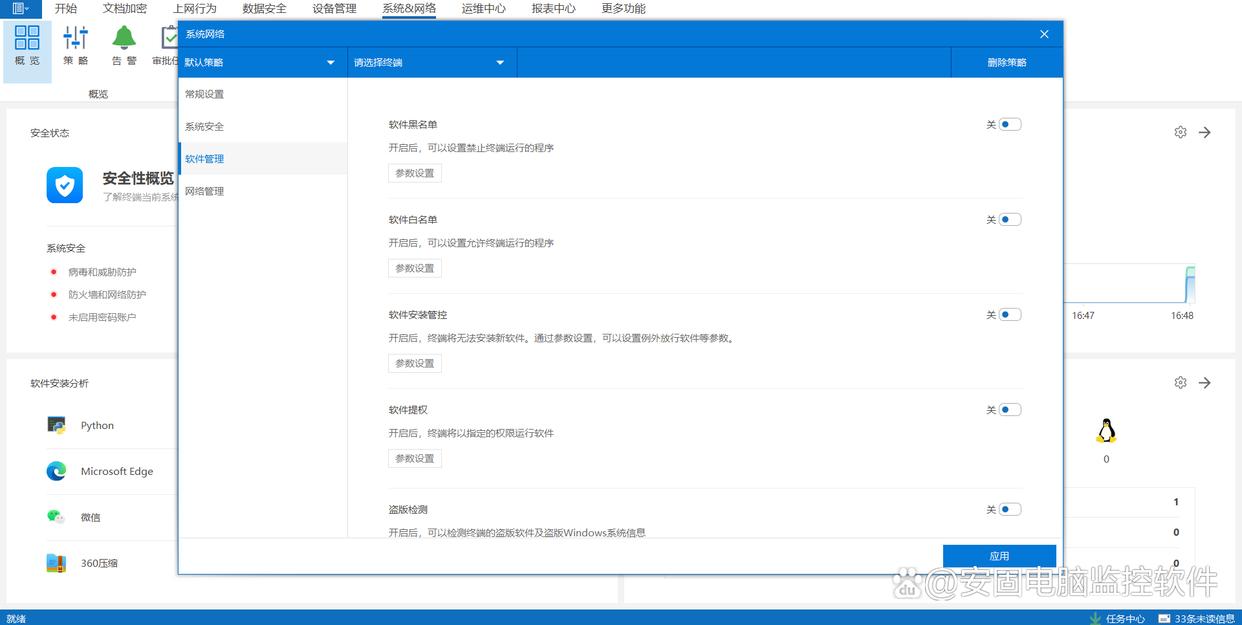Image resolution: width=1242 pixels, height=625 pixels.
Task: Click the Python icon in software list
Action: [x=56, y=425]
